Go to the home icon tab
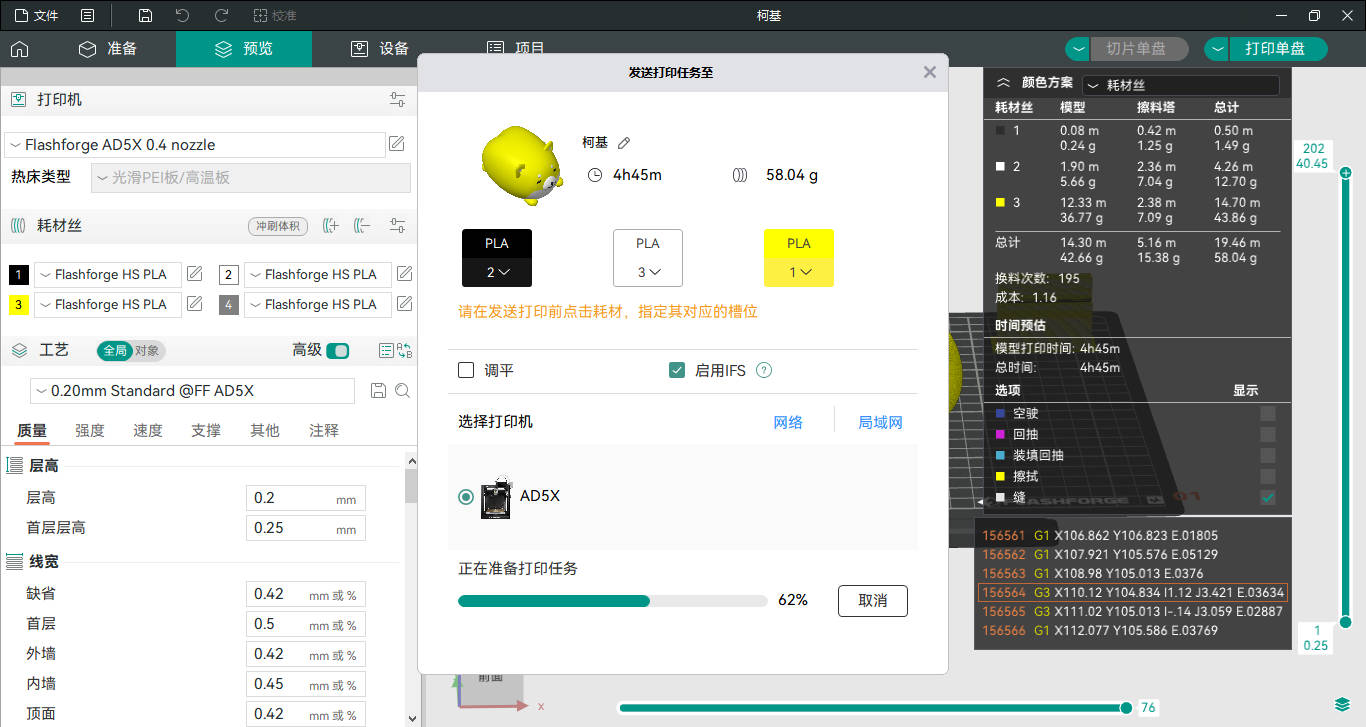Image resolution: width=1366 pixels, height=727 pixels. 19,49
